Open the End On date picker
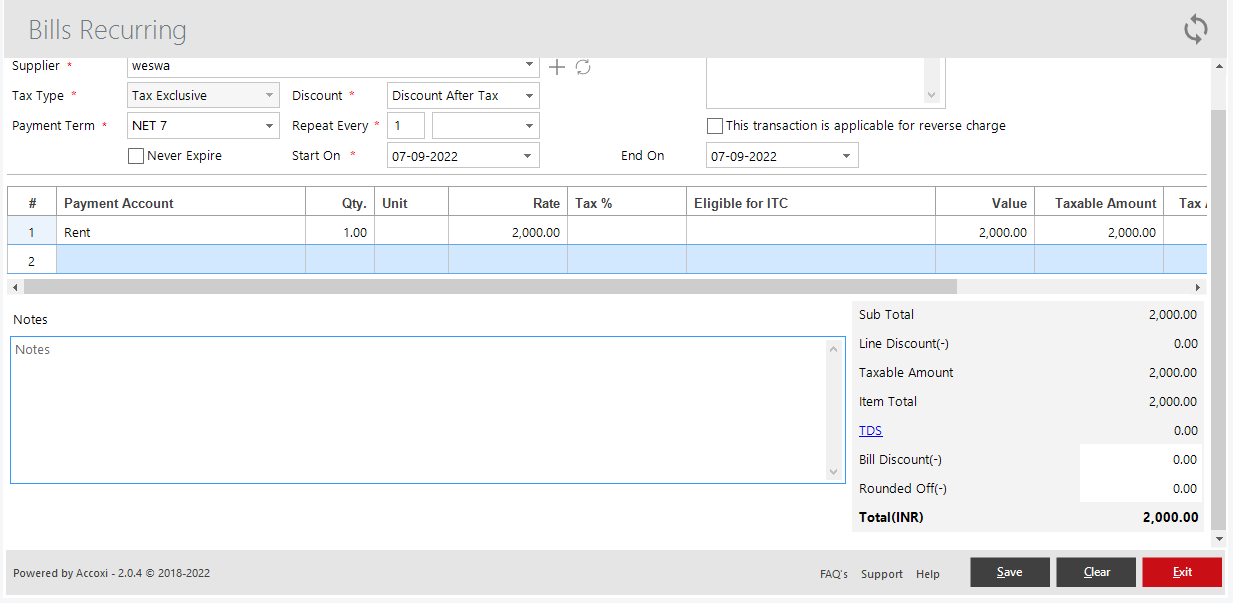1233x603 pixels. tap(847, 156)
